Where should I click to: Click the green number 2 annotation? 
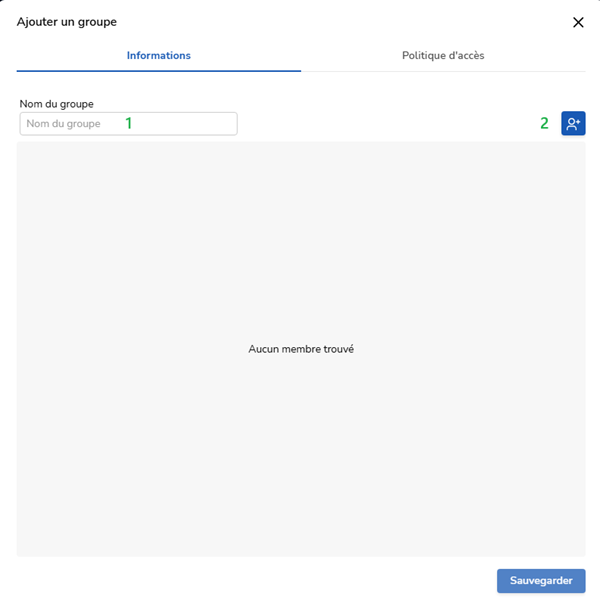(x=544, y=123)
